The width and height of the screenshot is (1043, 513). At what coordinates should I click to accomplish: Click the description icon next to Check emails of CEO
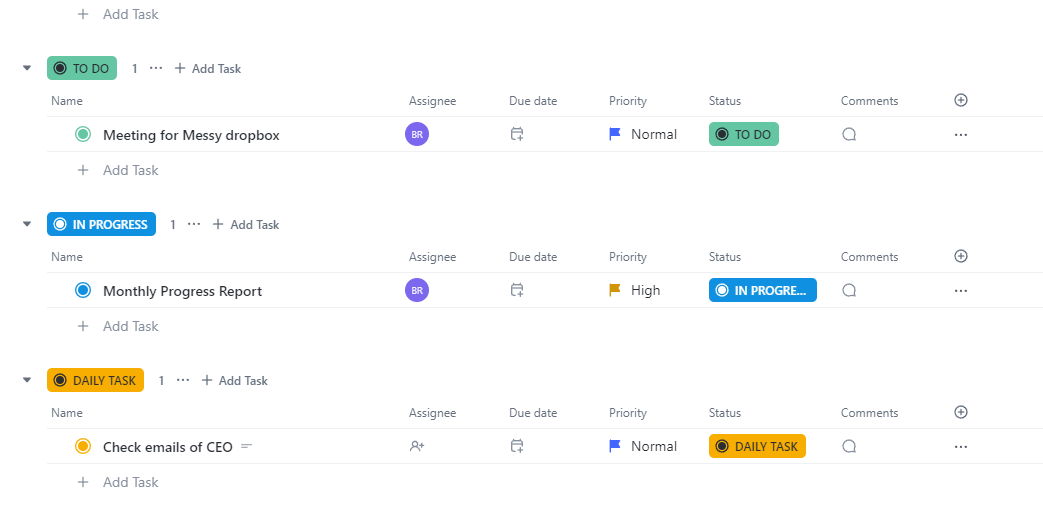click(x=247, y=447)
